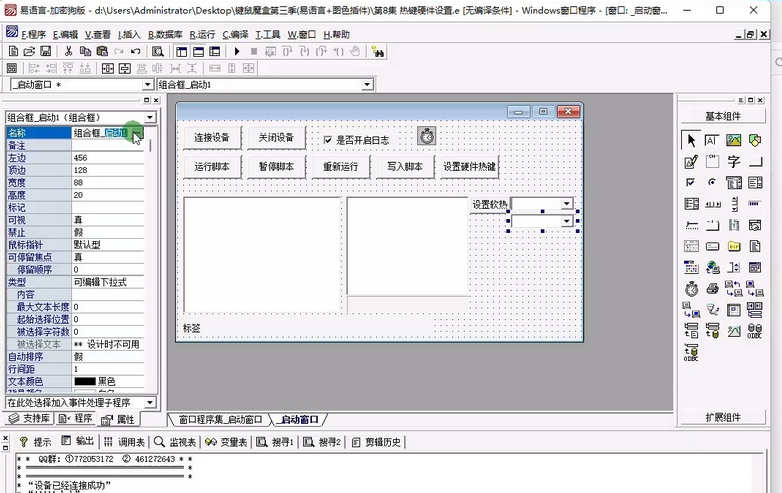Click the 设置硬件热键 button

pos(469,166)
